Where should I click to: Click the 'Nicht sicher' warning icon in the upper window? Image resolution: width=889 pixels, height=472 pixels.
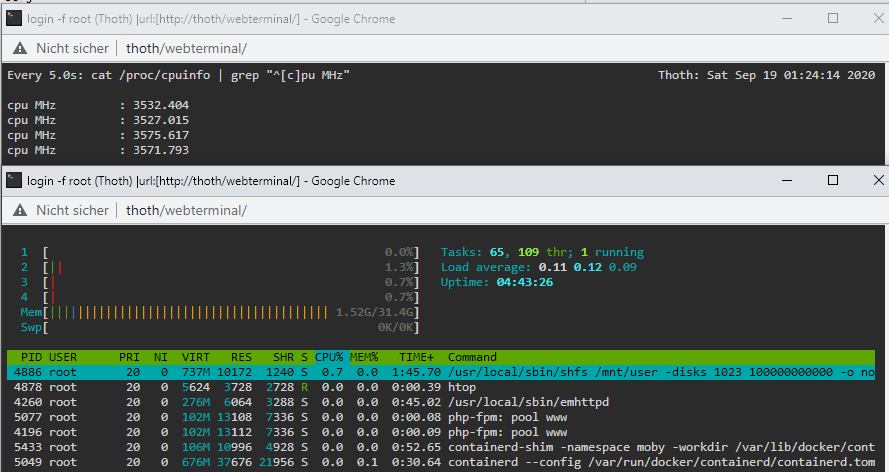click(20, 48)
